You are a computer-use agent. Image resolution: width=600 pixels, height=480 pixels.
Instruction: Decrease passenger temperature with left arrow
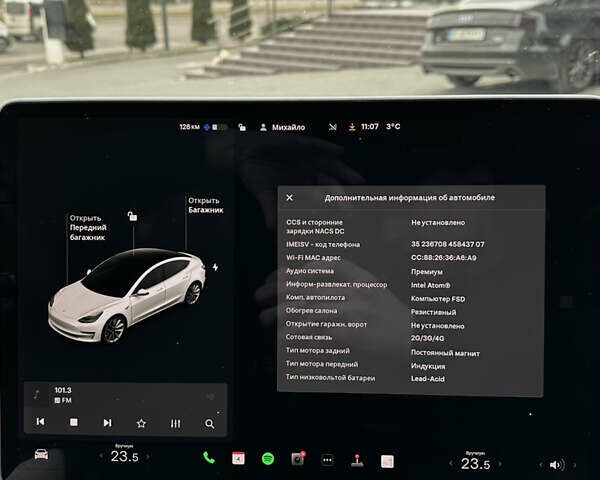[x=451, y=464]
